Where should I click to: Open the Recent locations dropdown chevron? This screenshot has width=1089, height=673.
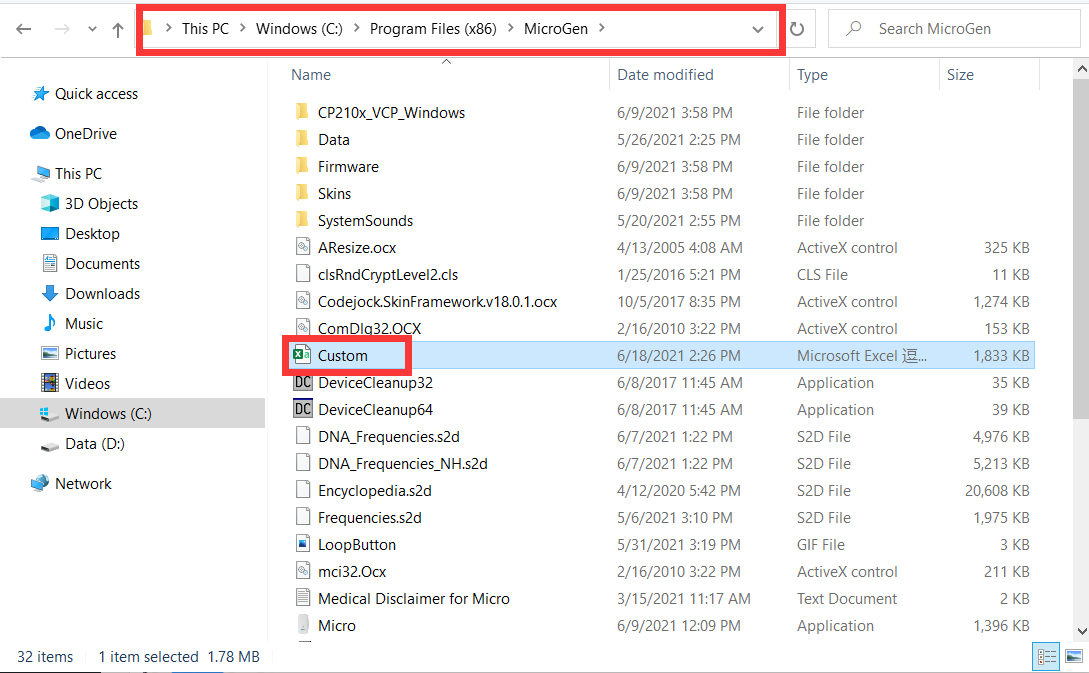[x=91, y=29]
